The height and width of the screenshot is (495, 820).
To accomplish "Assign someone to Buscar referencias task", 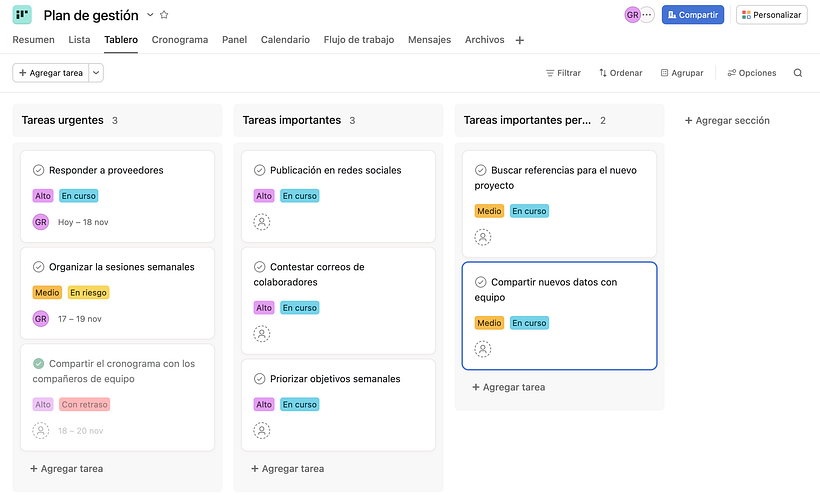I will (x=483, y=237).
